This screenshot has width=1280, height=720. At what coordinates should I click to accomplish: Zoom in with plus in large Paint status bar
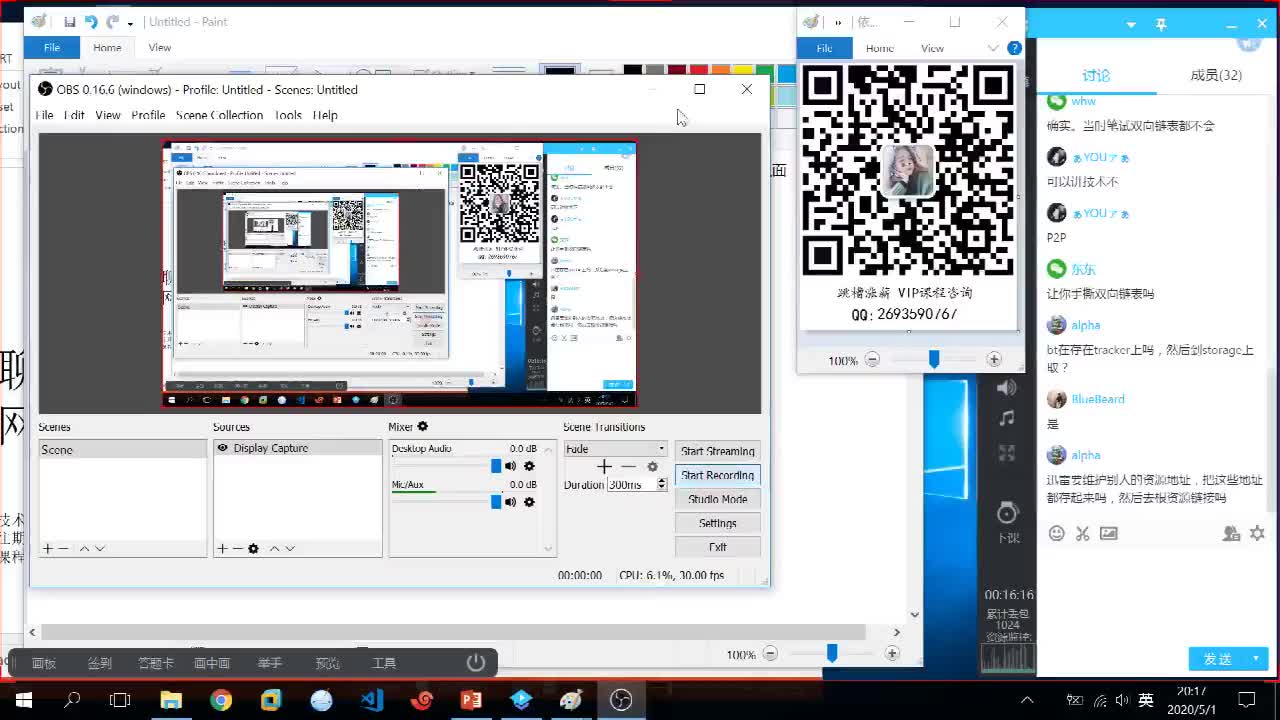[x=892, y=654]
